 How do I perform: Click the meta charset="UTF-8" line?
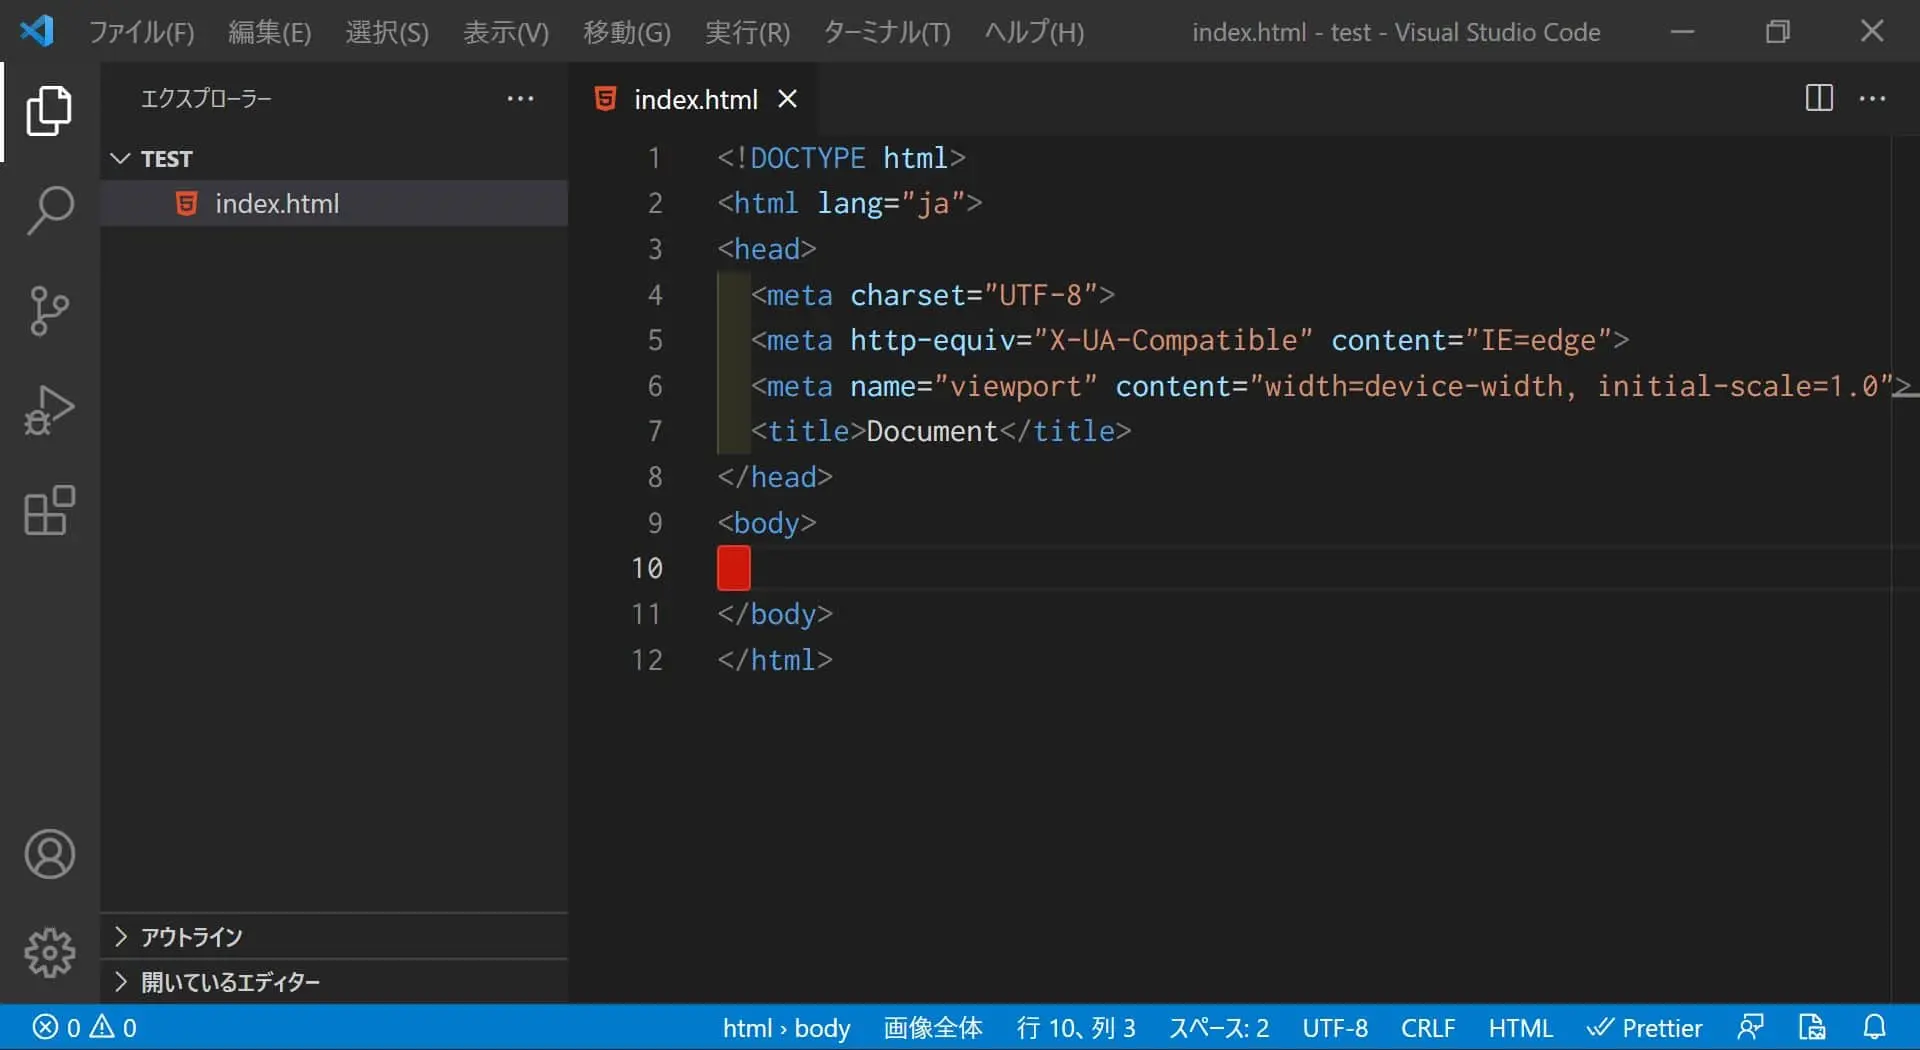click(x=933, y=295)
